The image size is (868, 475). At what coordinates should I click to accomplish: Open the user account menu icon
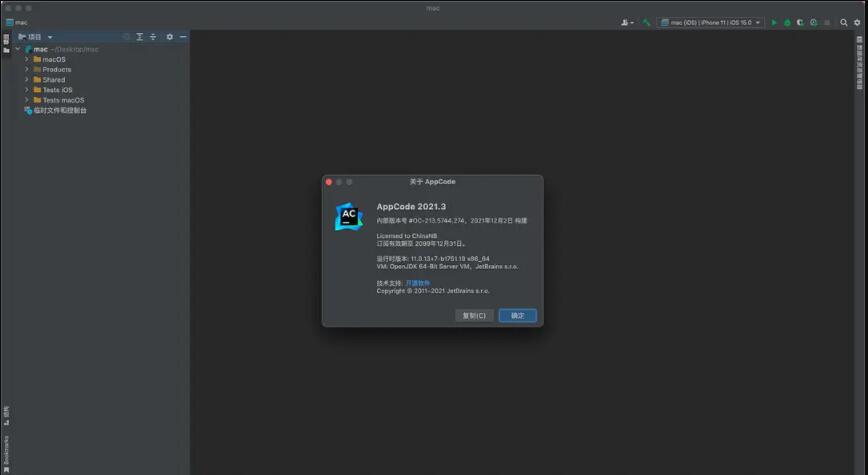click(x=627, y=23)
